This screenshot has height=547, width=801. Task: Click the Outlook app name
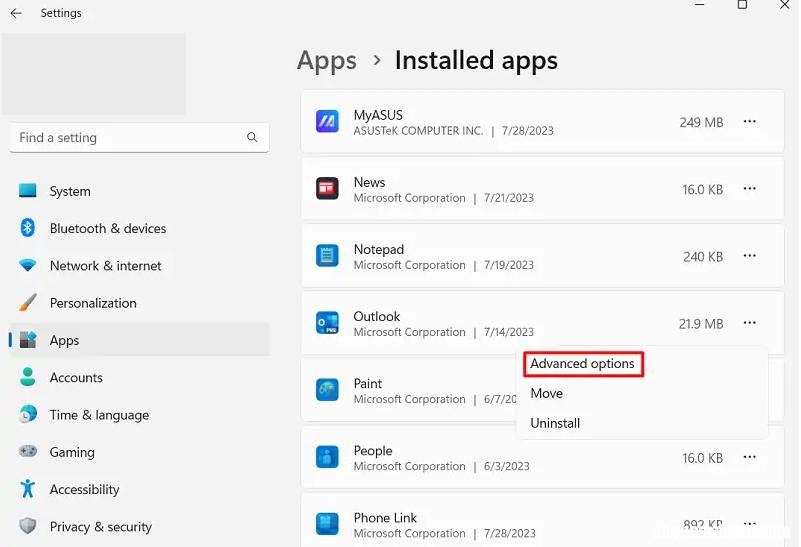point(376,316)
